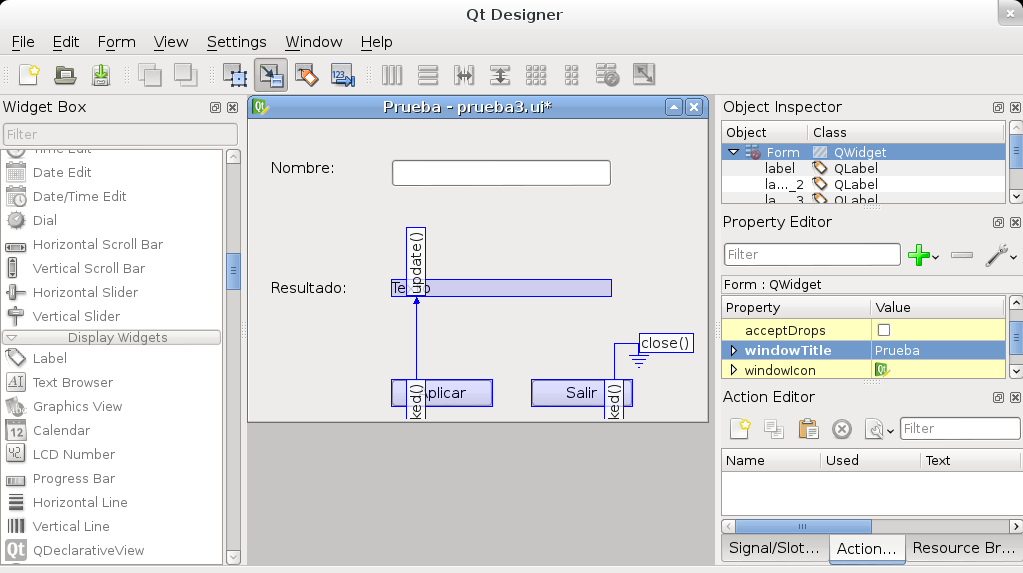
Task: Select the LCD Number widget
Action: (73, 454)
